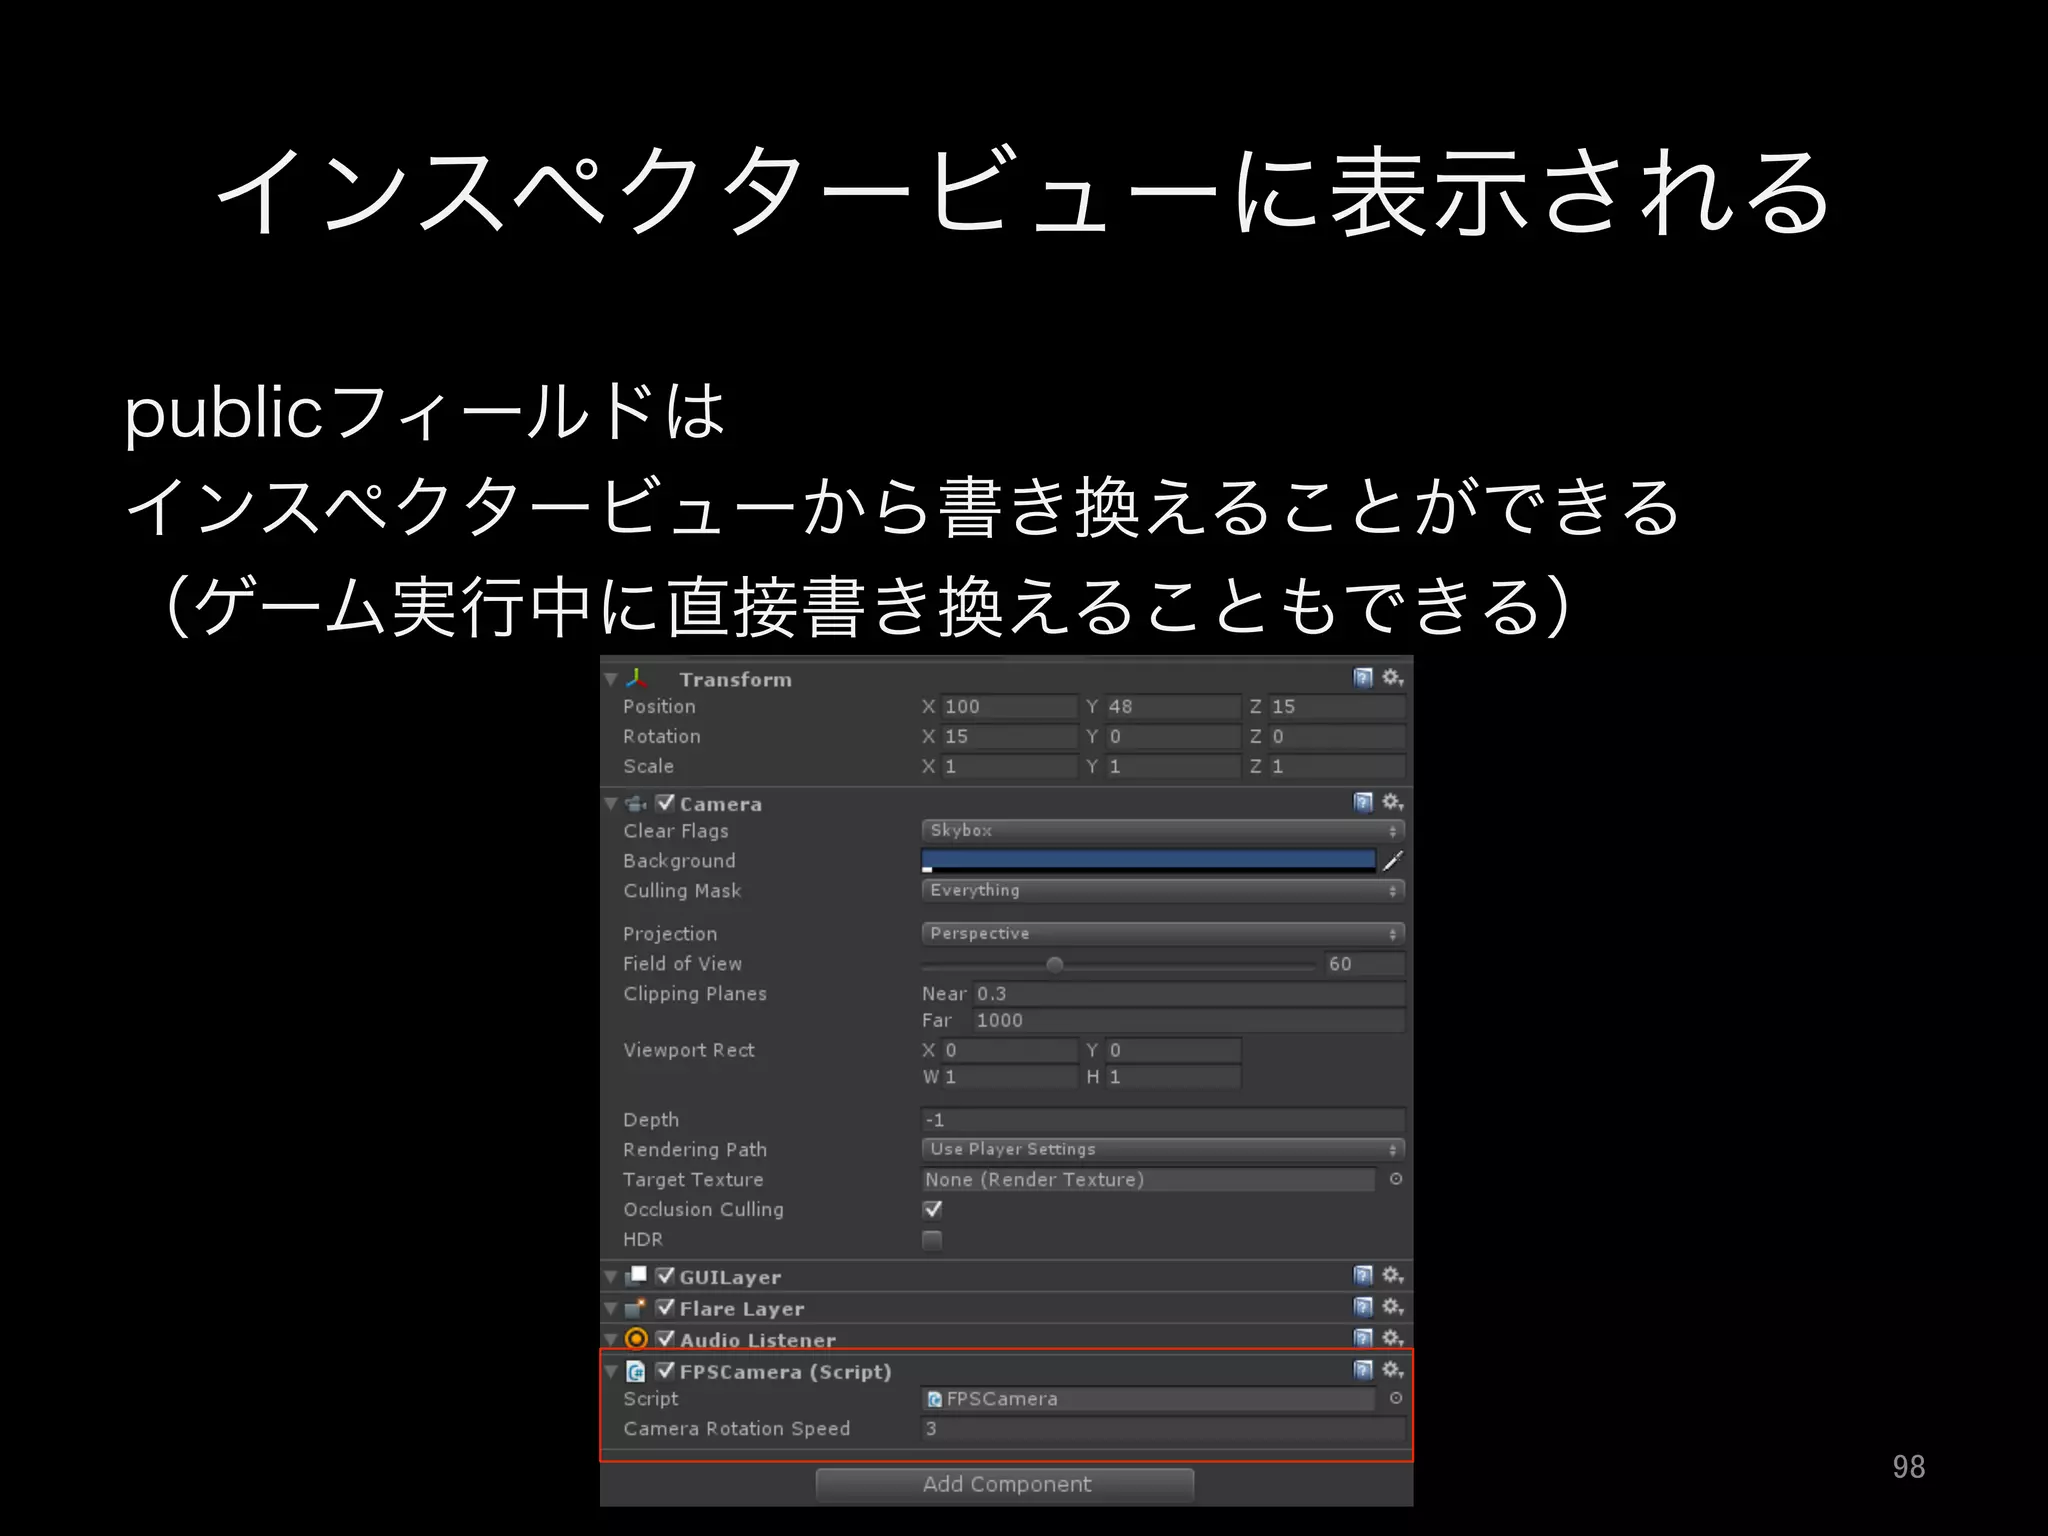Open Flare Layer gear menu
The image size is (2048, 1536).
pos(1393,1307)
